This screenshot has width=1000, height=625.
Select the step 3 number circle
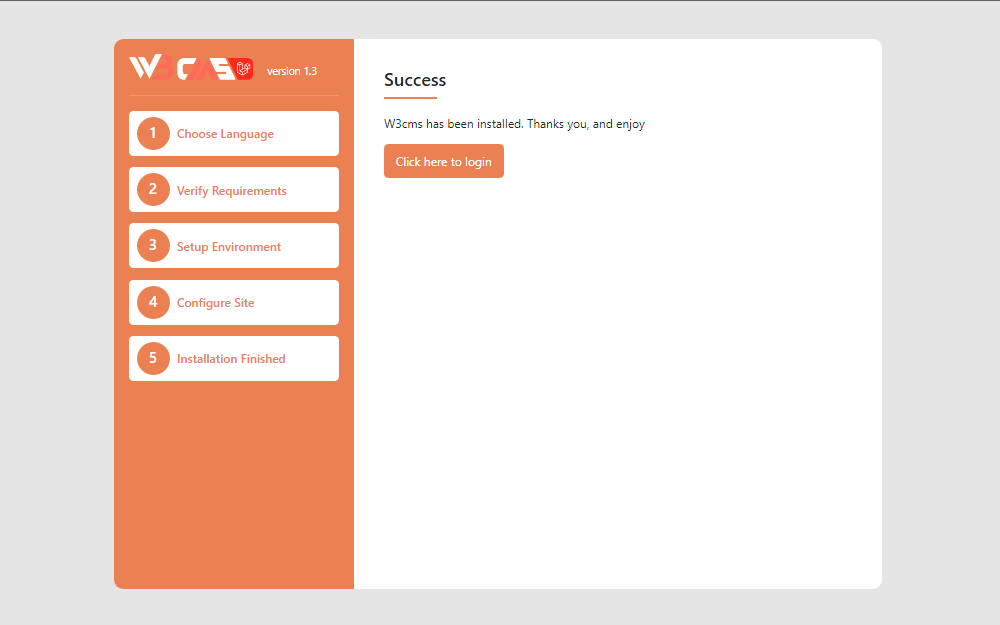coord(153,246)
